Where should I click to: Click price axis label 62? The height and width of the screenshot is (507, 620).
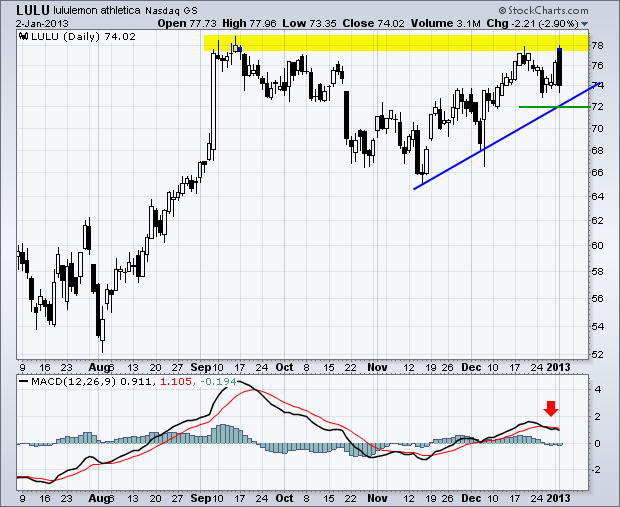point(598,221)
